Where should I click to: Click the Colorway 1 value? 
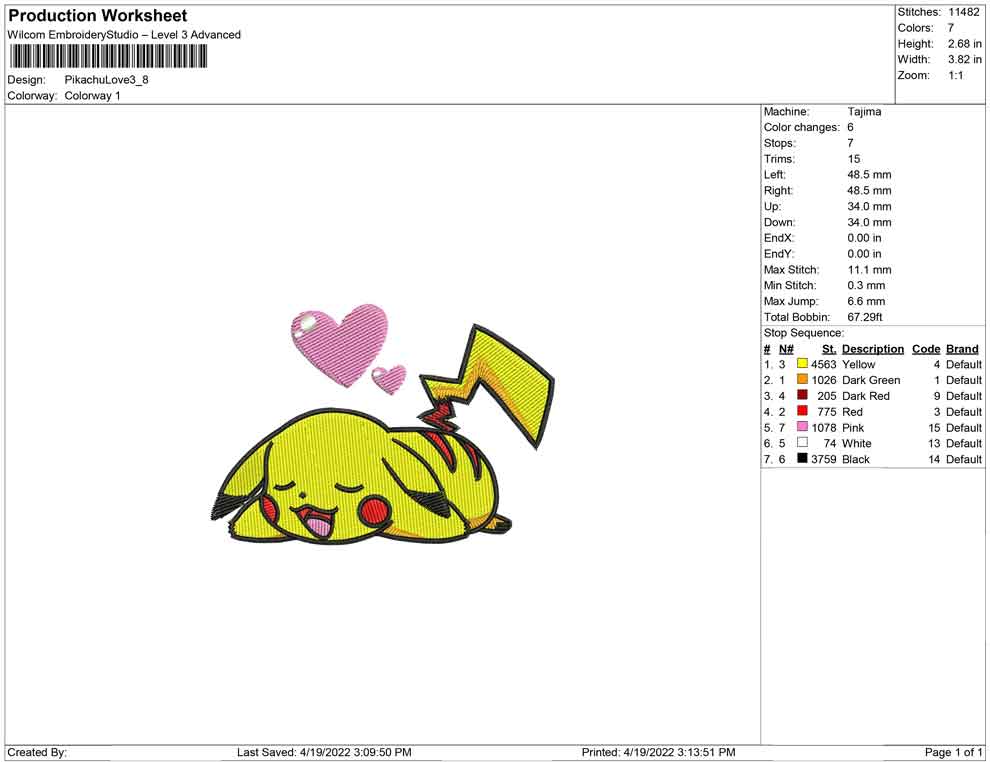coord(92,96)
